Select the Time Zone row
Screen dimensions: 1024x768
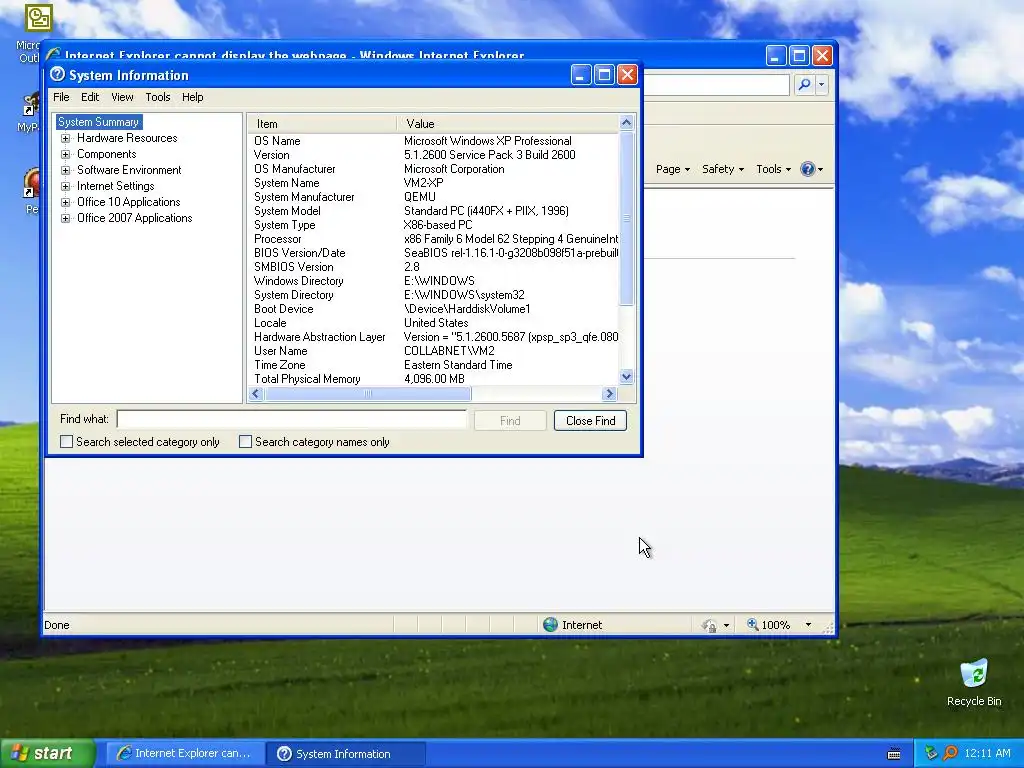coord(433,365)
